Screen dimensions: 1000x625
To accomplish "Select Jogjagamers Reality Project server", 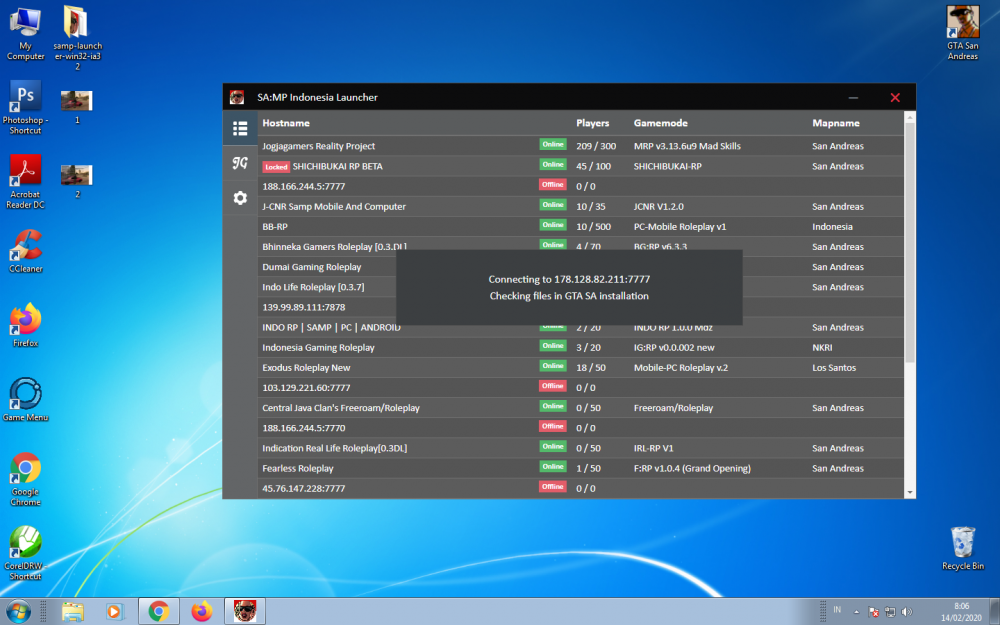I will click(x=581, y=146).
